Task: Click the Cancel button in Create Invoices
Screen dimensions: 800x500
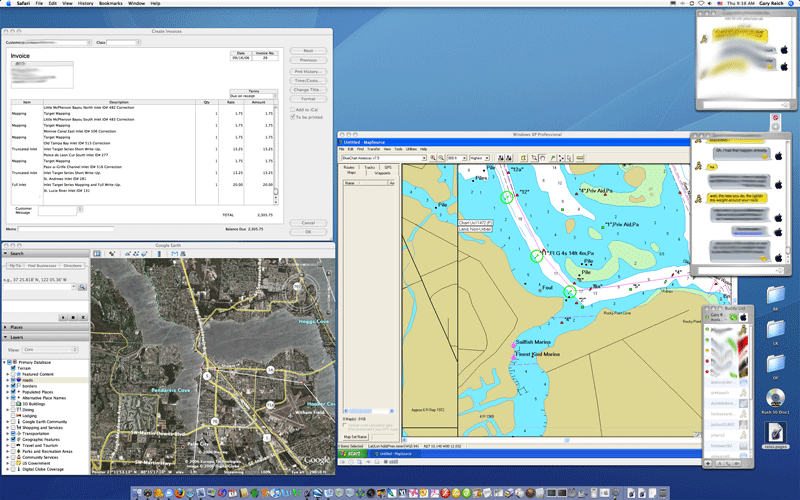Action: click(308, 223)
